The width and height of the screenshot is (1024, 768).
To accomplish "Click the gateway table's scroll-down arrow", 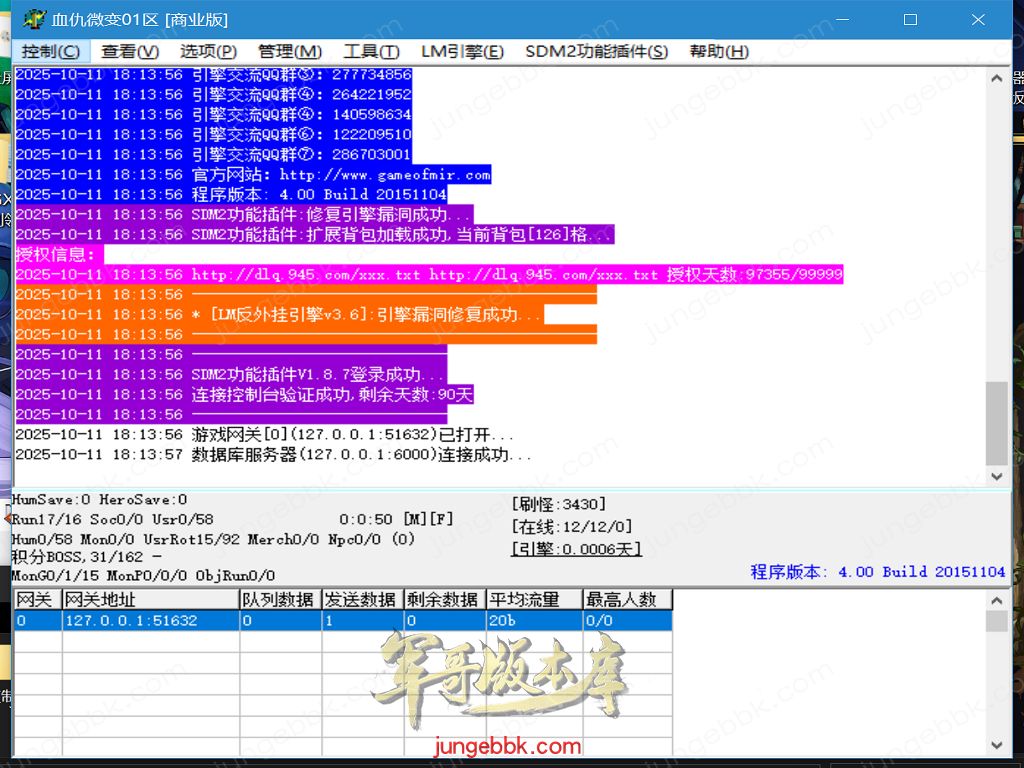I will click(996, 745).
